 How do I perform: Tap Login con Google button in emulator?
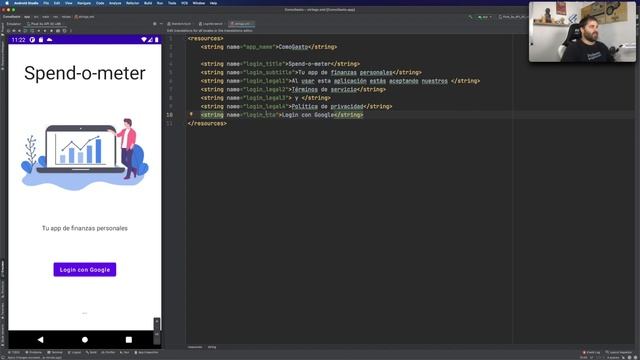coord(85,269)
